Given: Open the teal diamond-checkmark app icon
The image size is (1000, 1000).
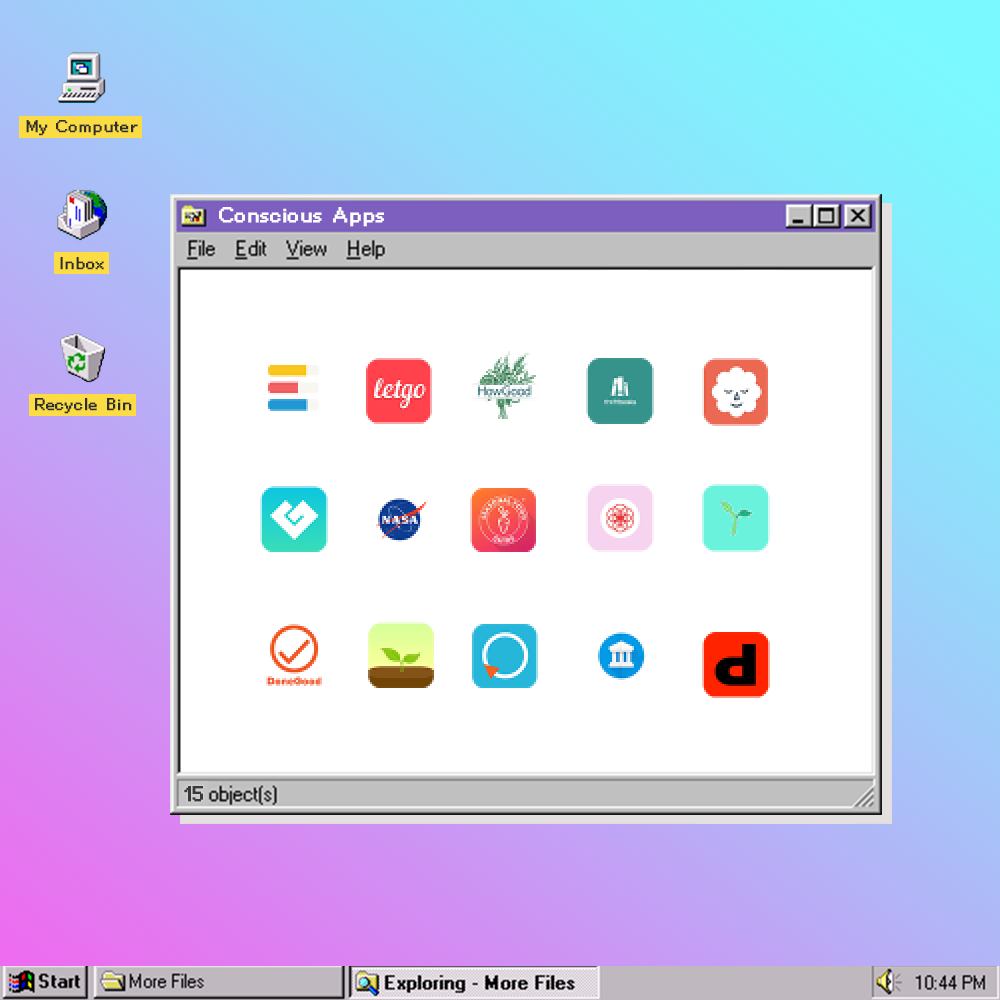Looking at the screenshot, I should coord(293,519).
